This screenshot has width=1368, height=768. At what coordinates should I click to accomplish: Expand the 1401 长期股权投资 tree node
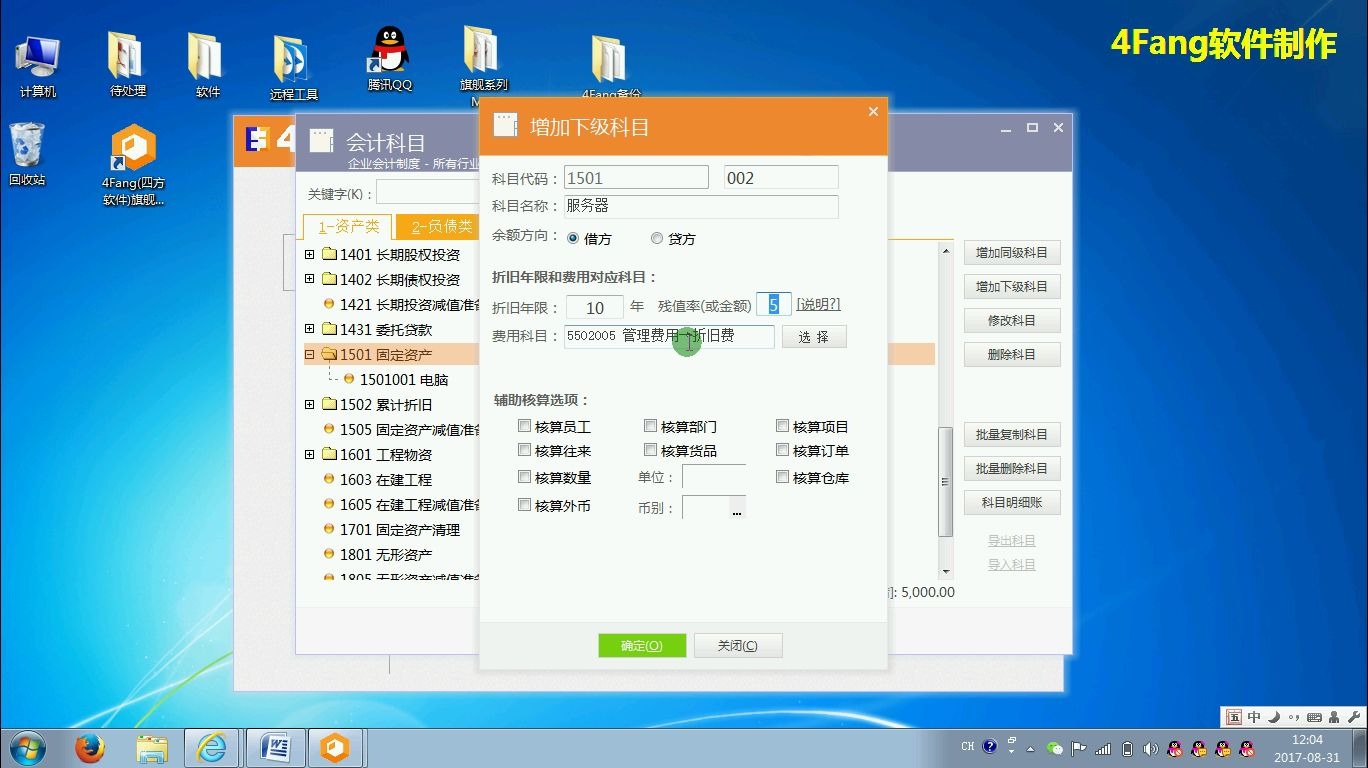[x=309, y=255]
